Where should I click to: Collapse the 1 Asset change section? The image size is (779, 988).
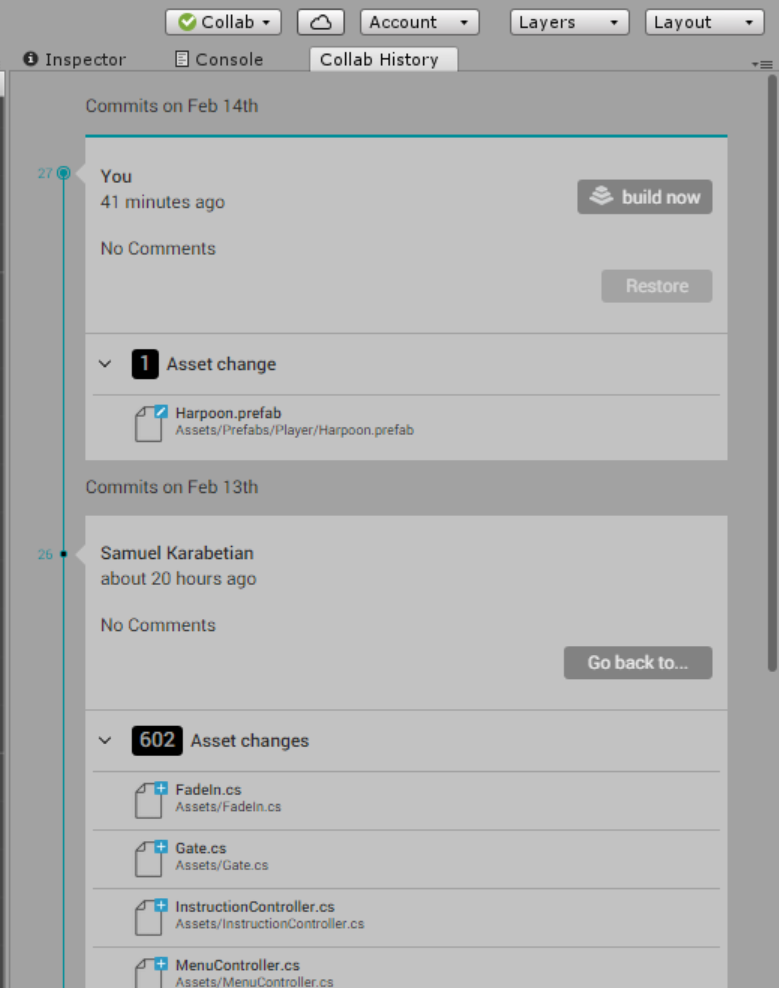(106, 364)
